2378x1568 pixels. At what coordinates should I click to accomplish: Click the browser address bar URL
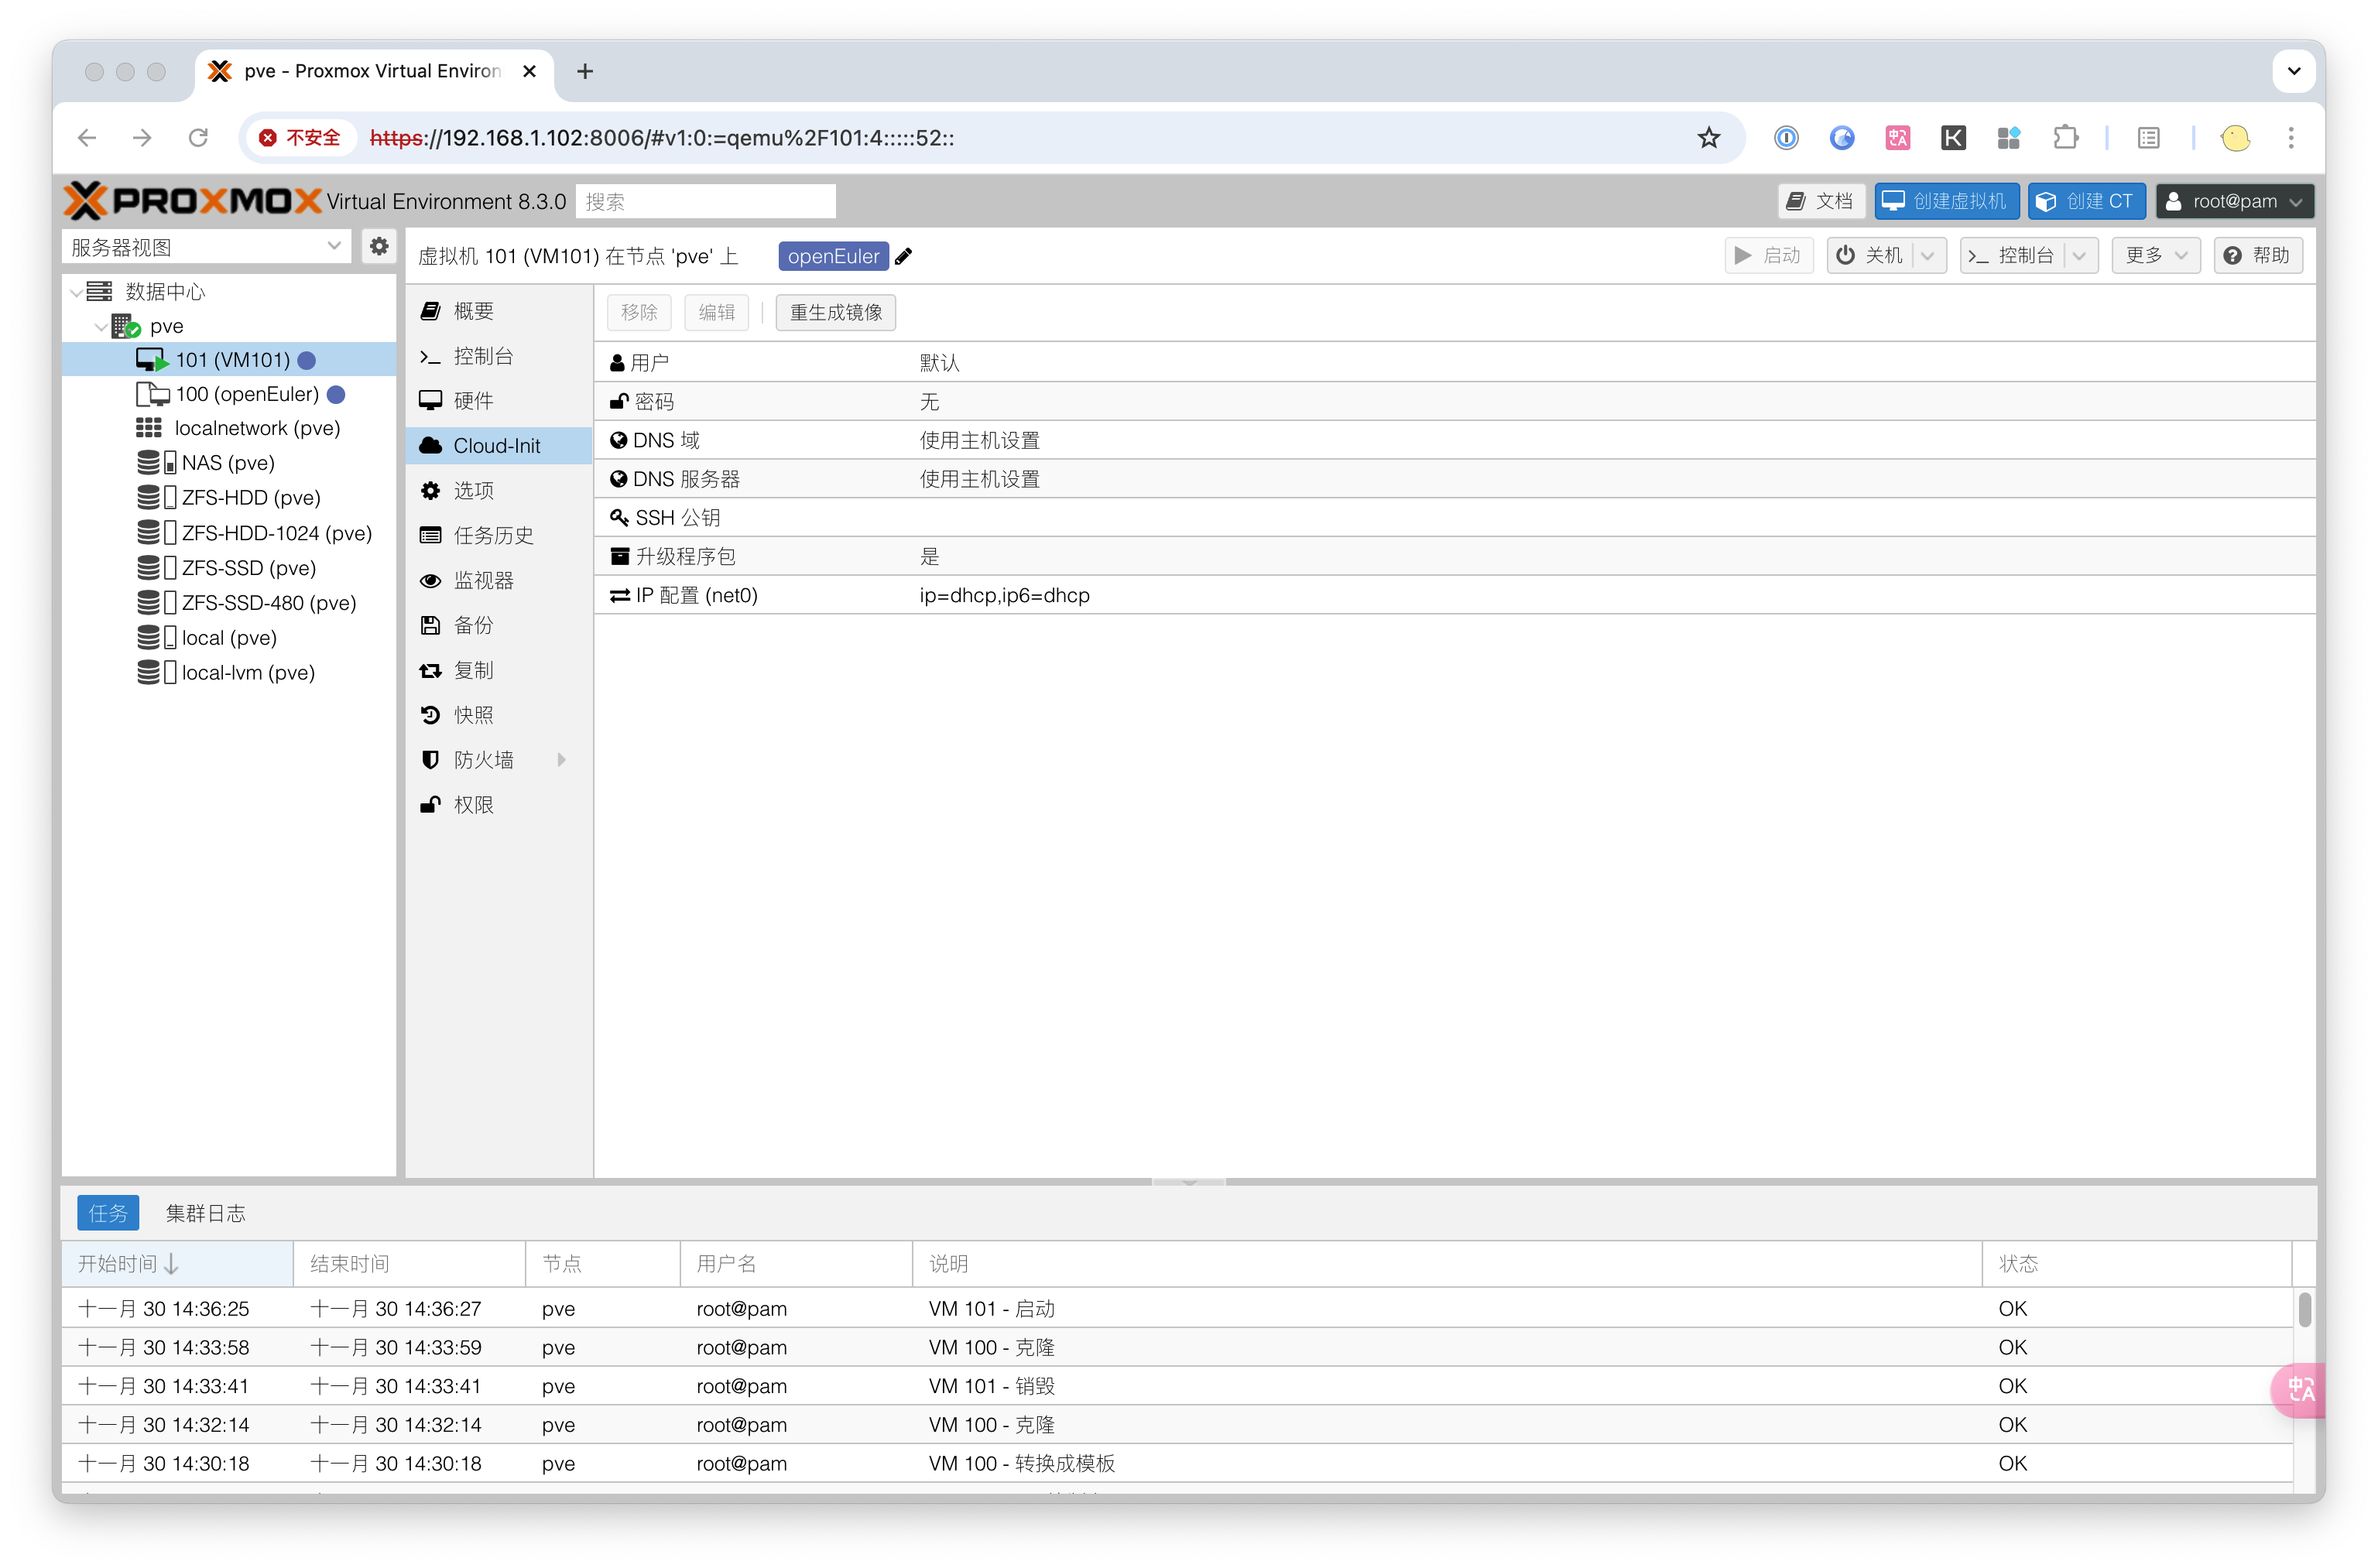(x=662, y=138)
